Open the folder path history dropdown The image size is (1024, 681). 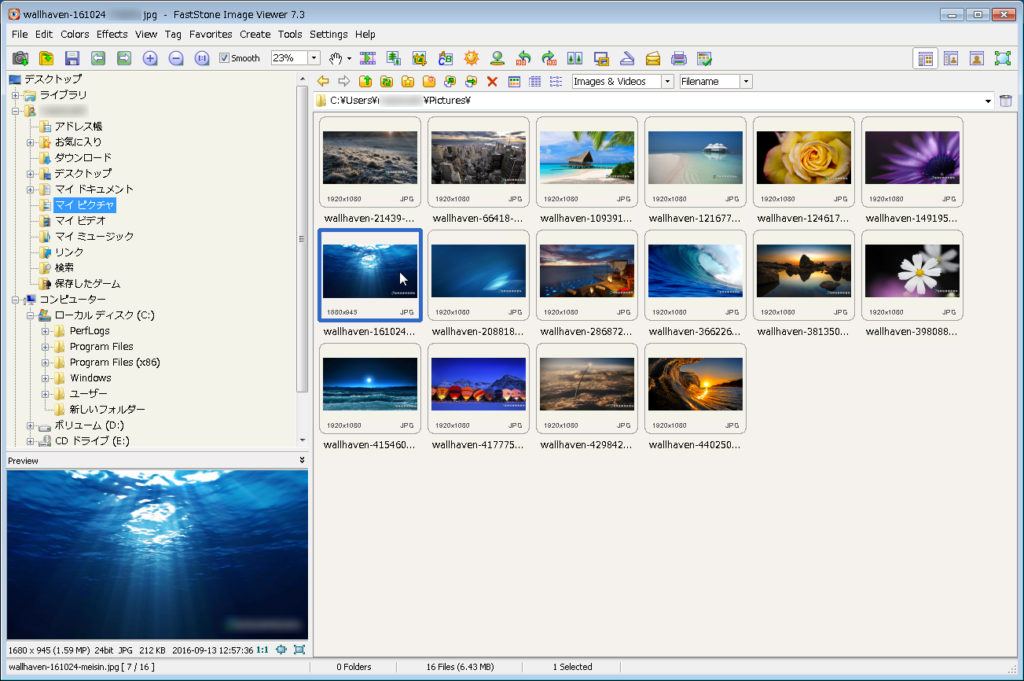pos(987,101)
